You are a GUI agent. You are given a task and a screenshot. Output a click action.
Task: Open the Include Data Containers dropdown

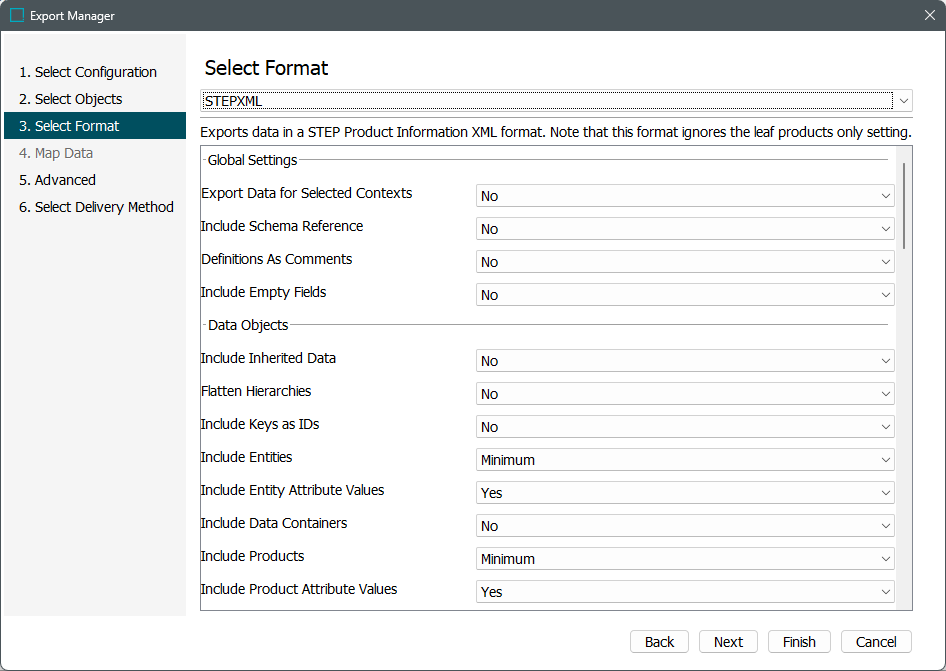tap(685, 526)
